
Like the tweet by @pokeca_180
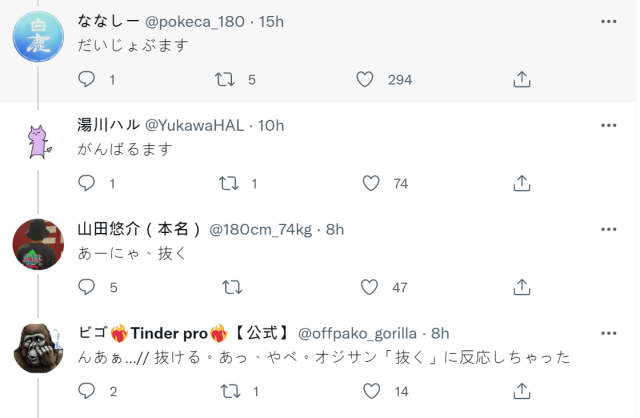365,79
